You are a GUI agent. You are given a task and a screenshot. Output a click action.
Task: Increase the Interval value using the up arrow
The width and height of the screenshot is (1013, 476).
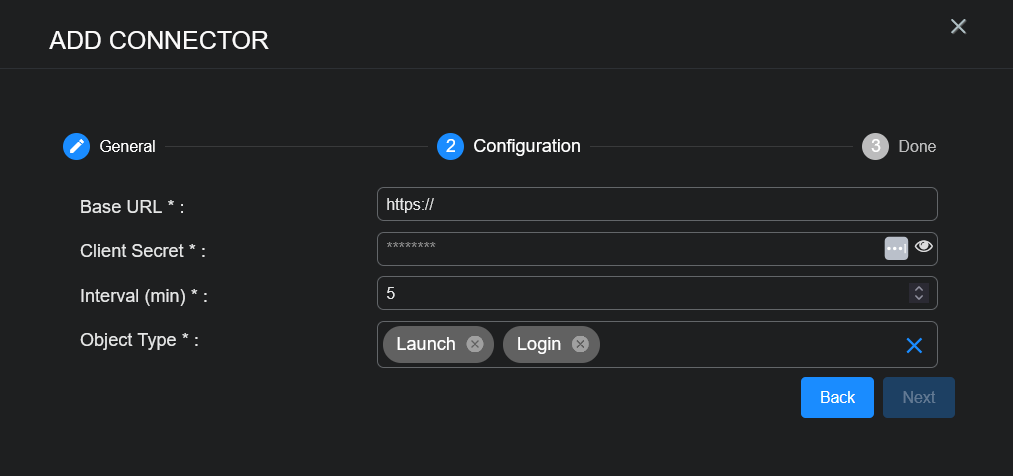pyautogui.click(x=919, y=289)
